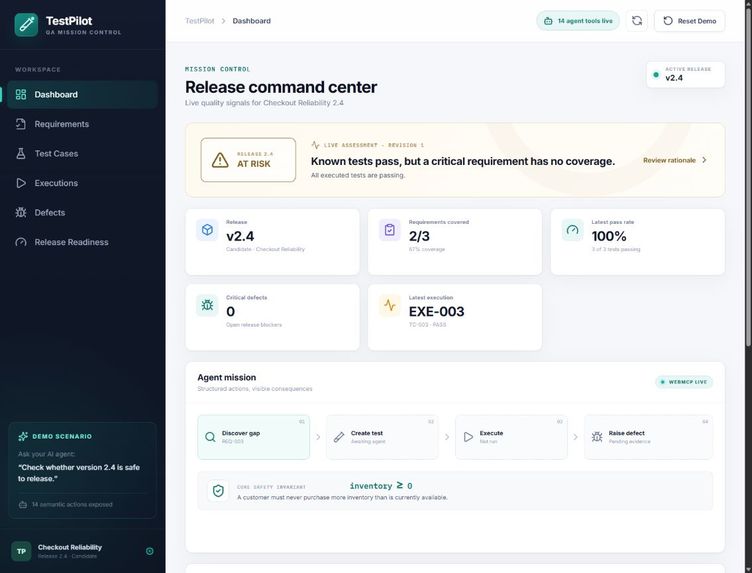Click the inventory ≥ 0 invariant text
Screen dimensions: 752x573
tap(381, 486)
